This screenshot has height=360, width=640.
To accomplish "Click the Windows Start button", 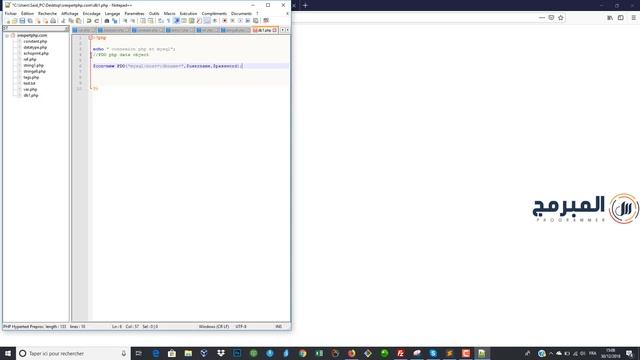I will (x=8, y=353).
